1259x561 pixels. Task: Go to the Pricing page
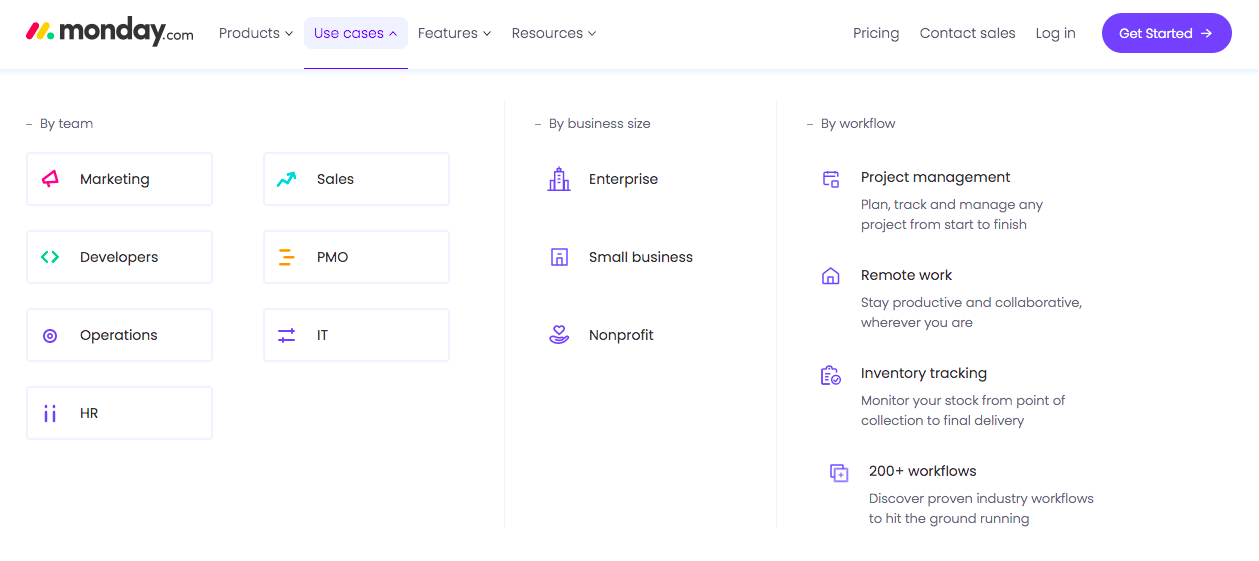[876, 33]
